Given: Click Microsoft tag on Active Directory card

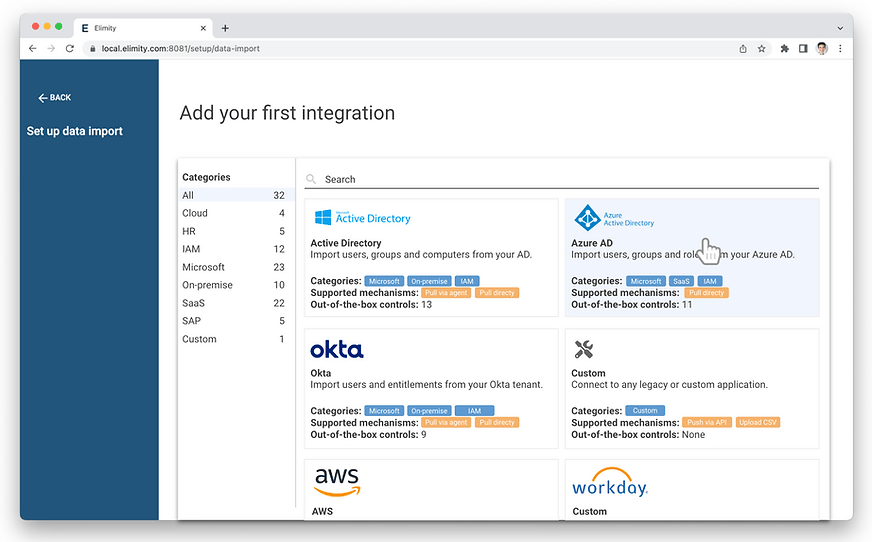Looking at the screenshot, I should pos(384,281).
